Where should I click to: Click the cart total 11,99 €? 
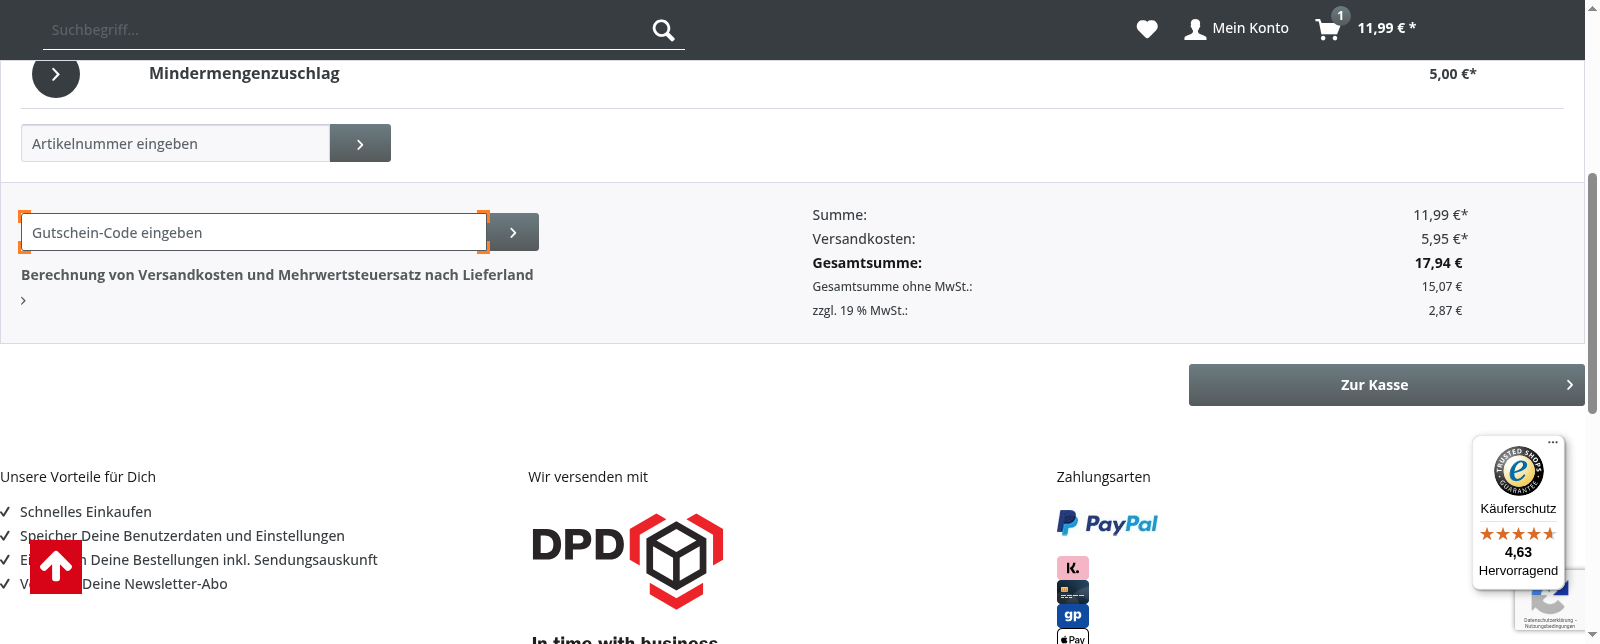1386,28
